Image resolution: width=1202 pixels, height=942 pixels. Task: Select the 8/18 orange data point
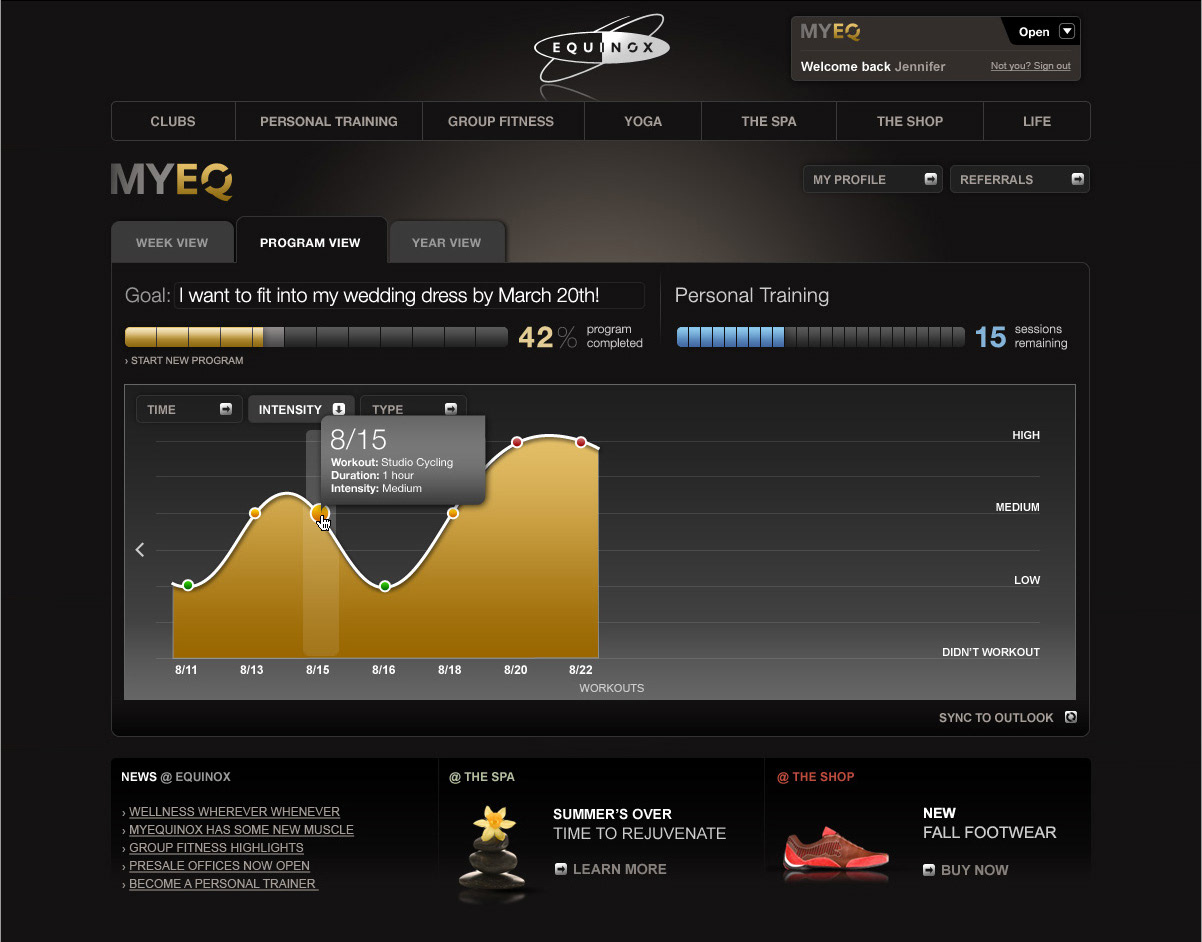[x=452, y=513]
